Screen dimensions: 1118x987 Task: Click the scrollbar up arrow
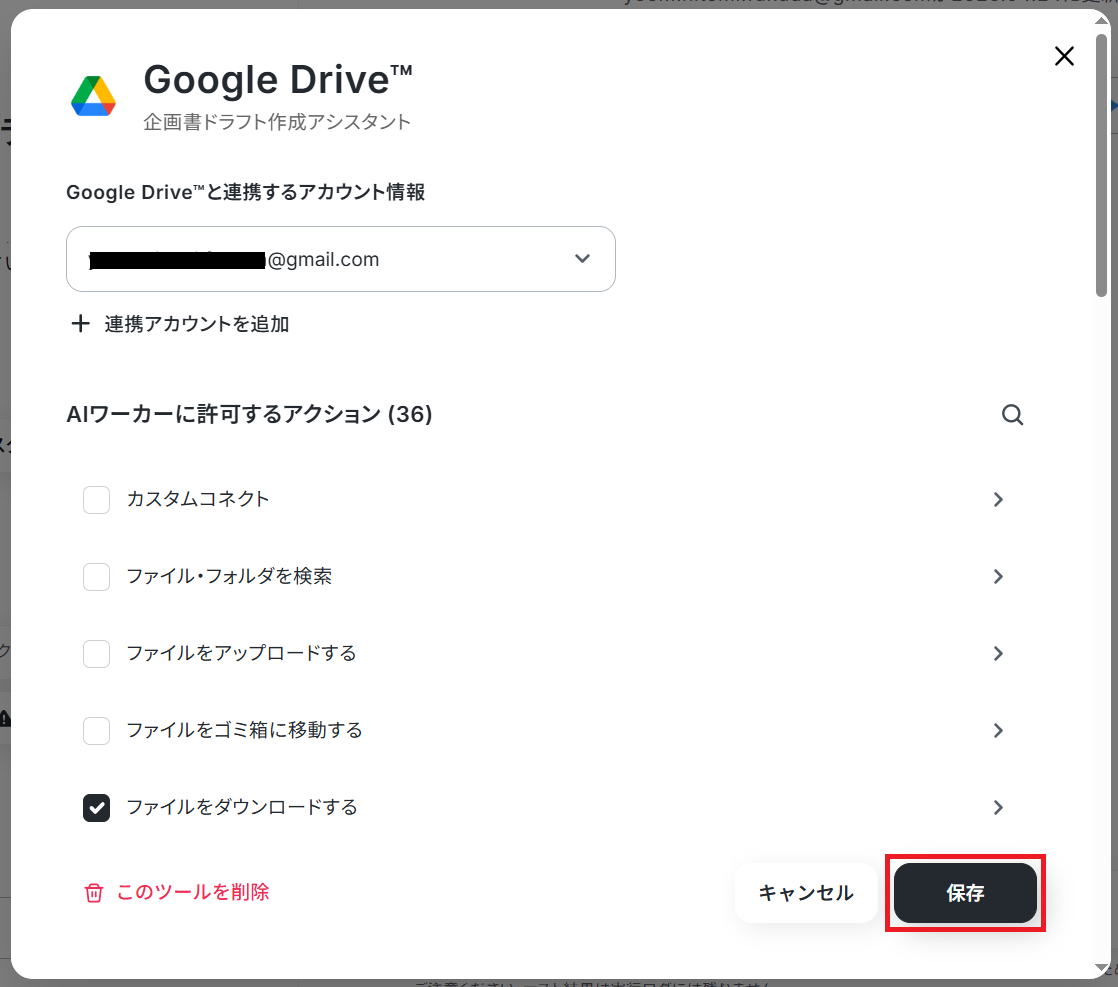click(1102, 20)
